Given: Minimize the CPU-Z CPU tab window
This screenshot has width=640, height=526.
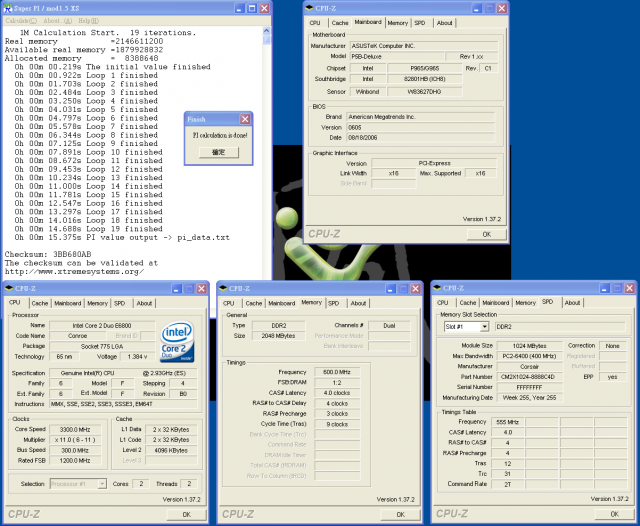Looking at the screenshot, I should pyautogui.click(x=176, y=289).
